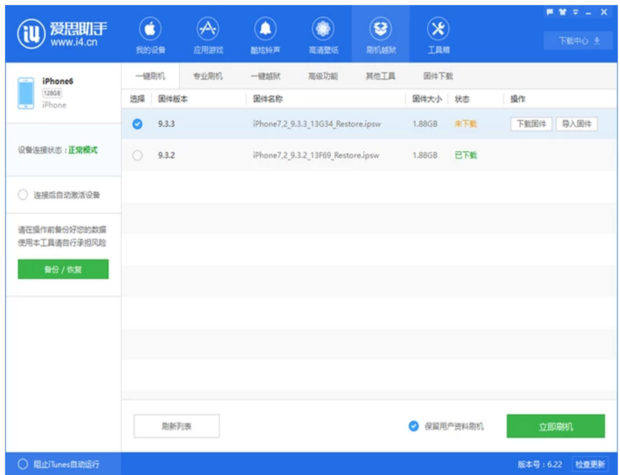Click green 备份 / 恢复 button
Screen dimensions: 620x475
click(x=63, y=269)
